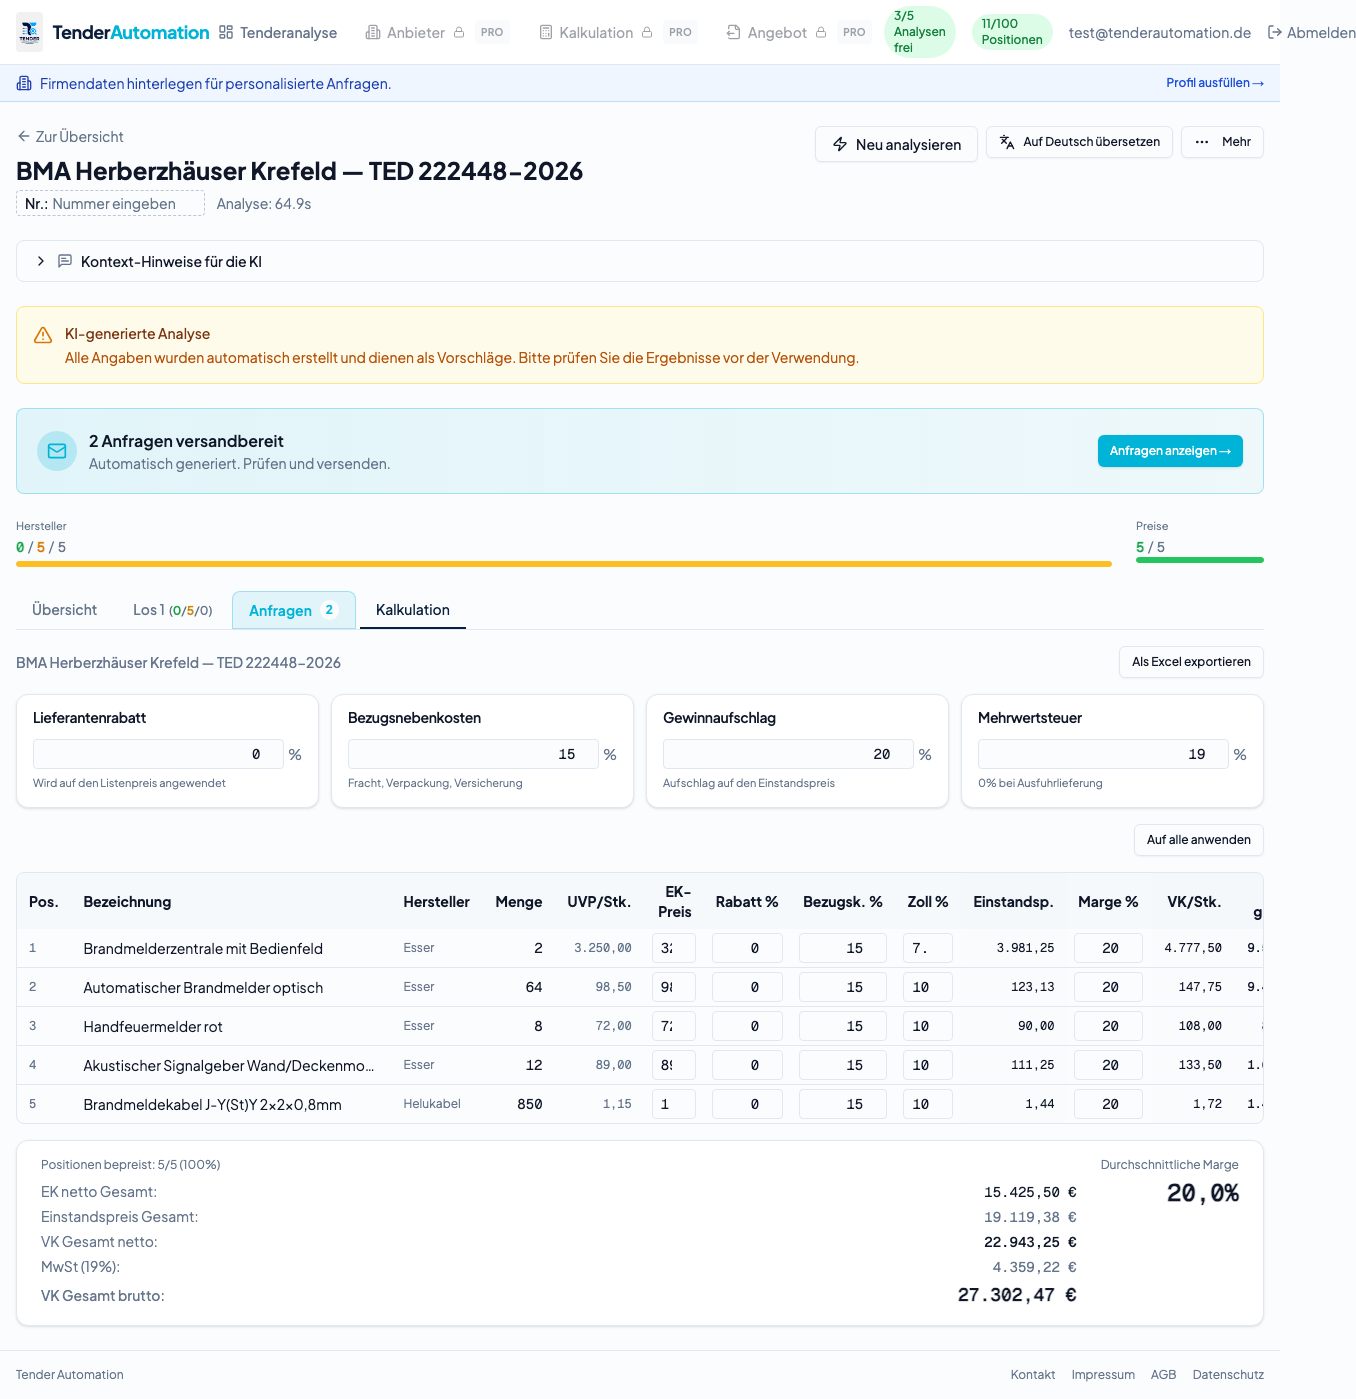1356x1399 pixels.
Task: Click the lightning bolt Neu analysieren icon
Action: [x=840, y=145]
